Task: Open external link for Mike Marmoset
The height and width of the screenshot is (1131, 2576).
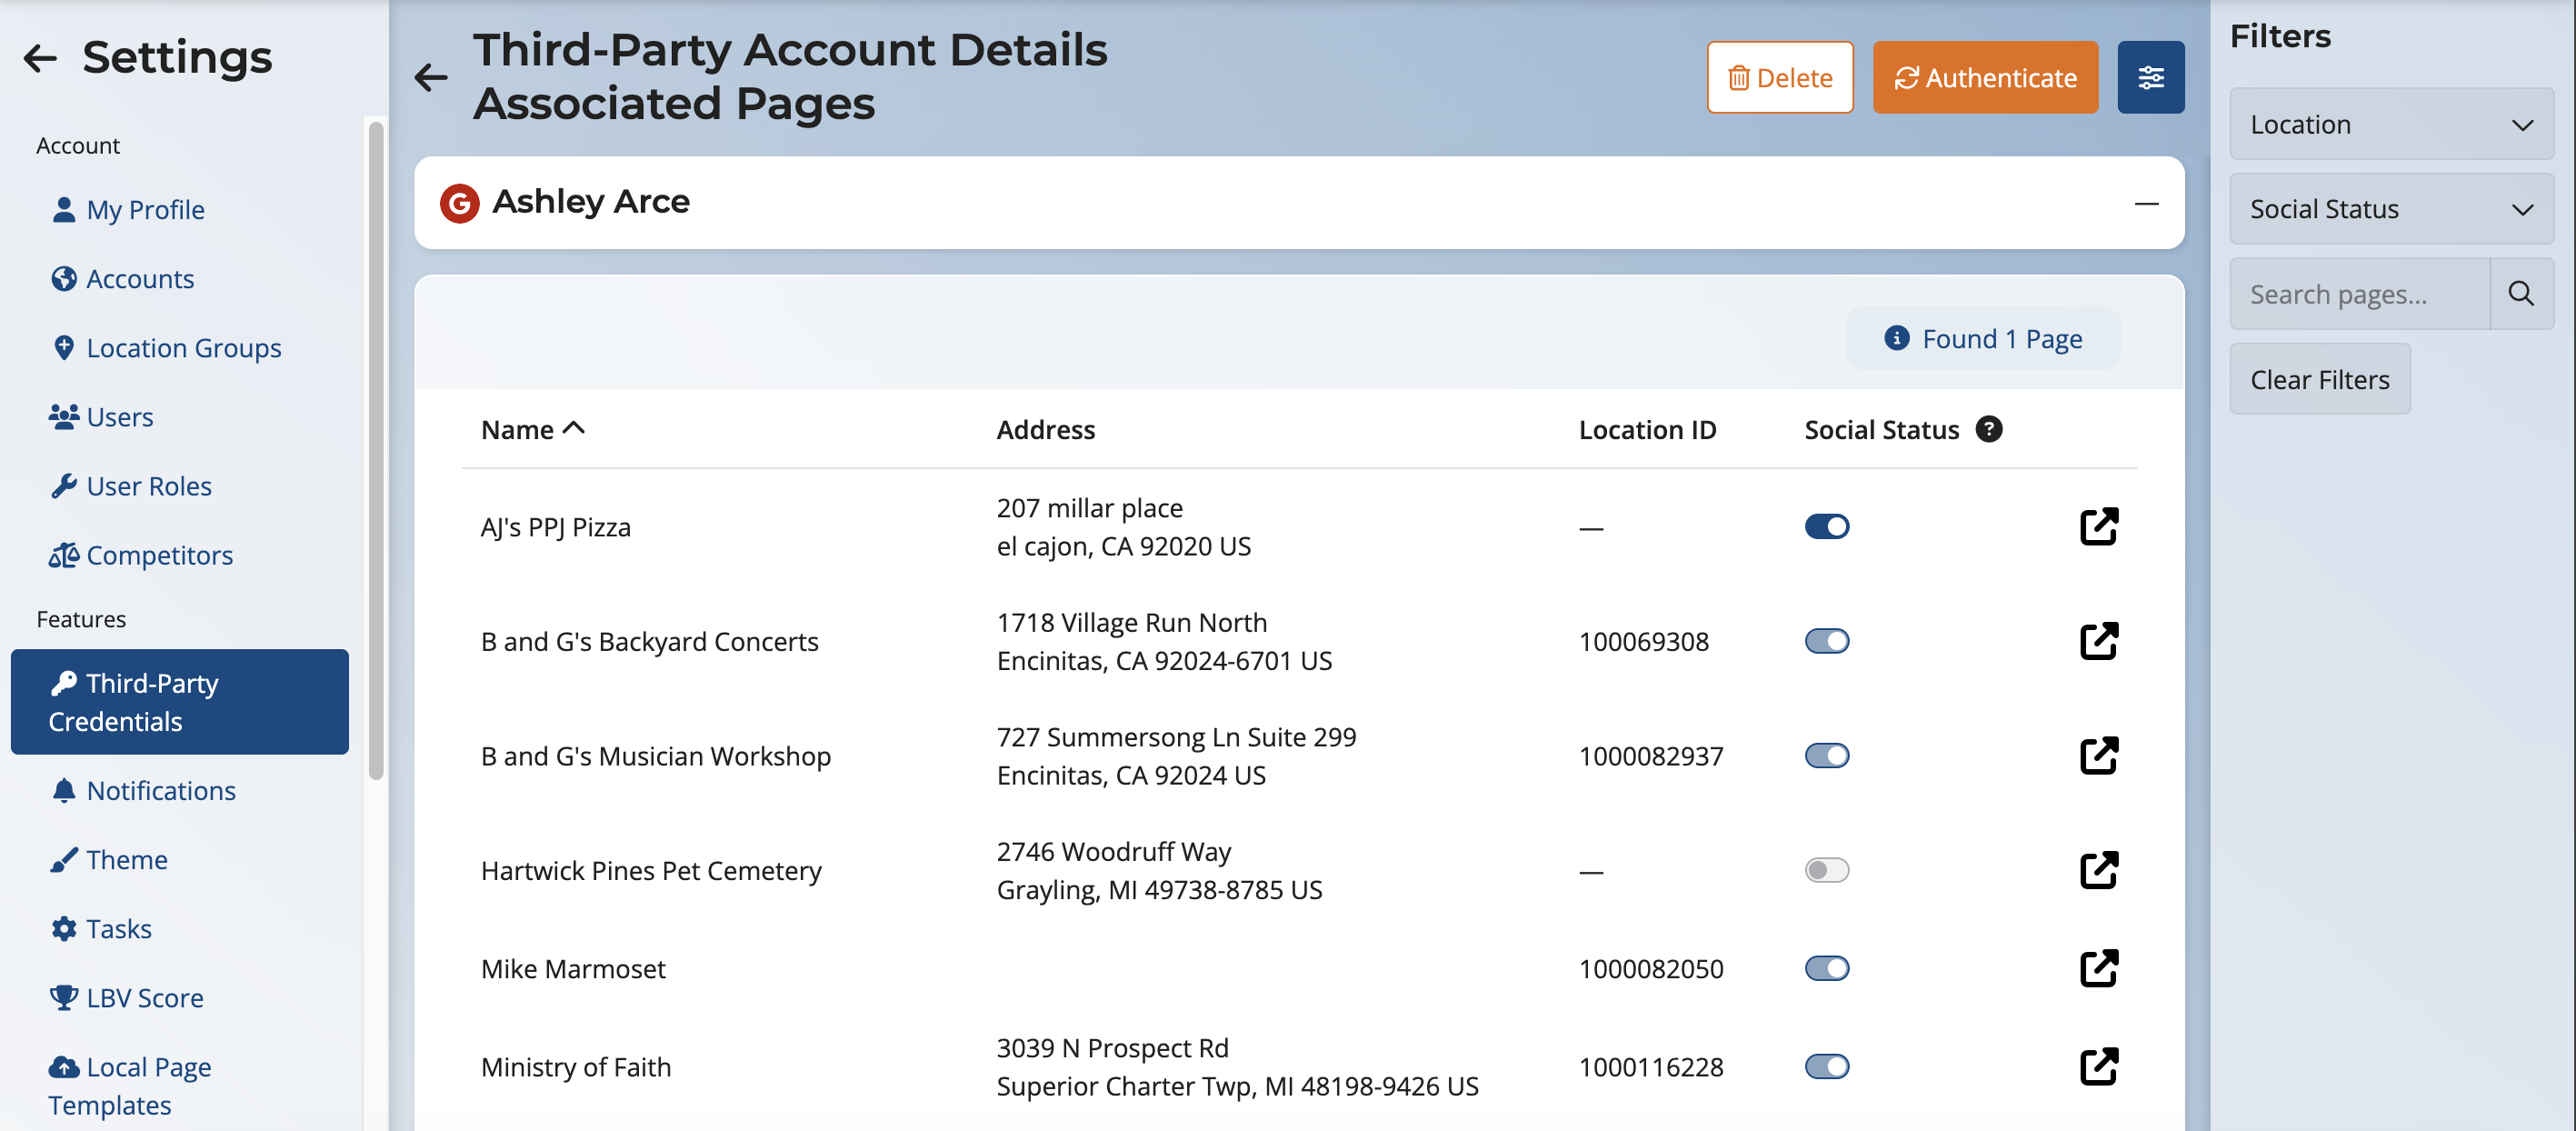Action: coord(2098,968)
